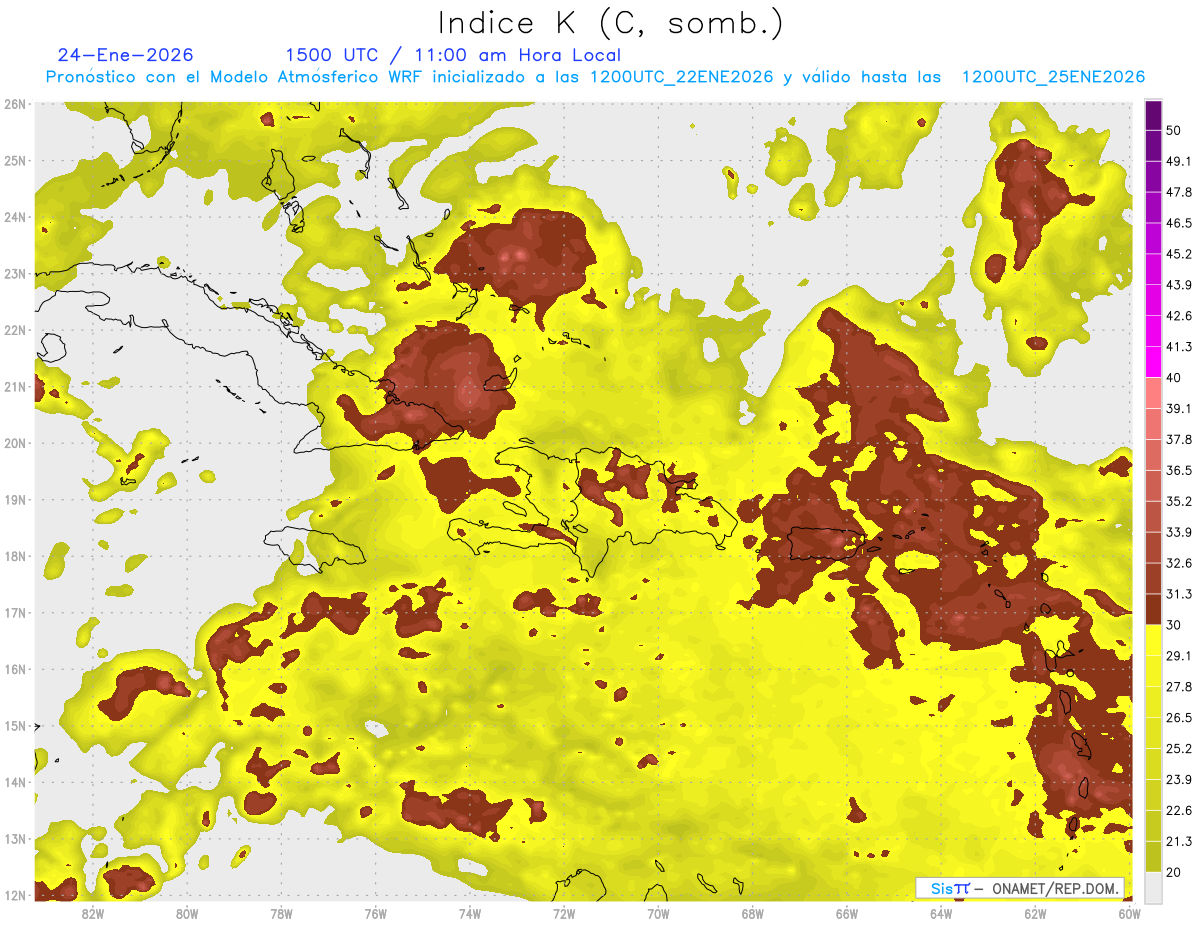Click the "1500 UTC / 11:00 am Hora Local" time label
This screenshot has height=927, width=1200.
(453, 55)
